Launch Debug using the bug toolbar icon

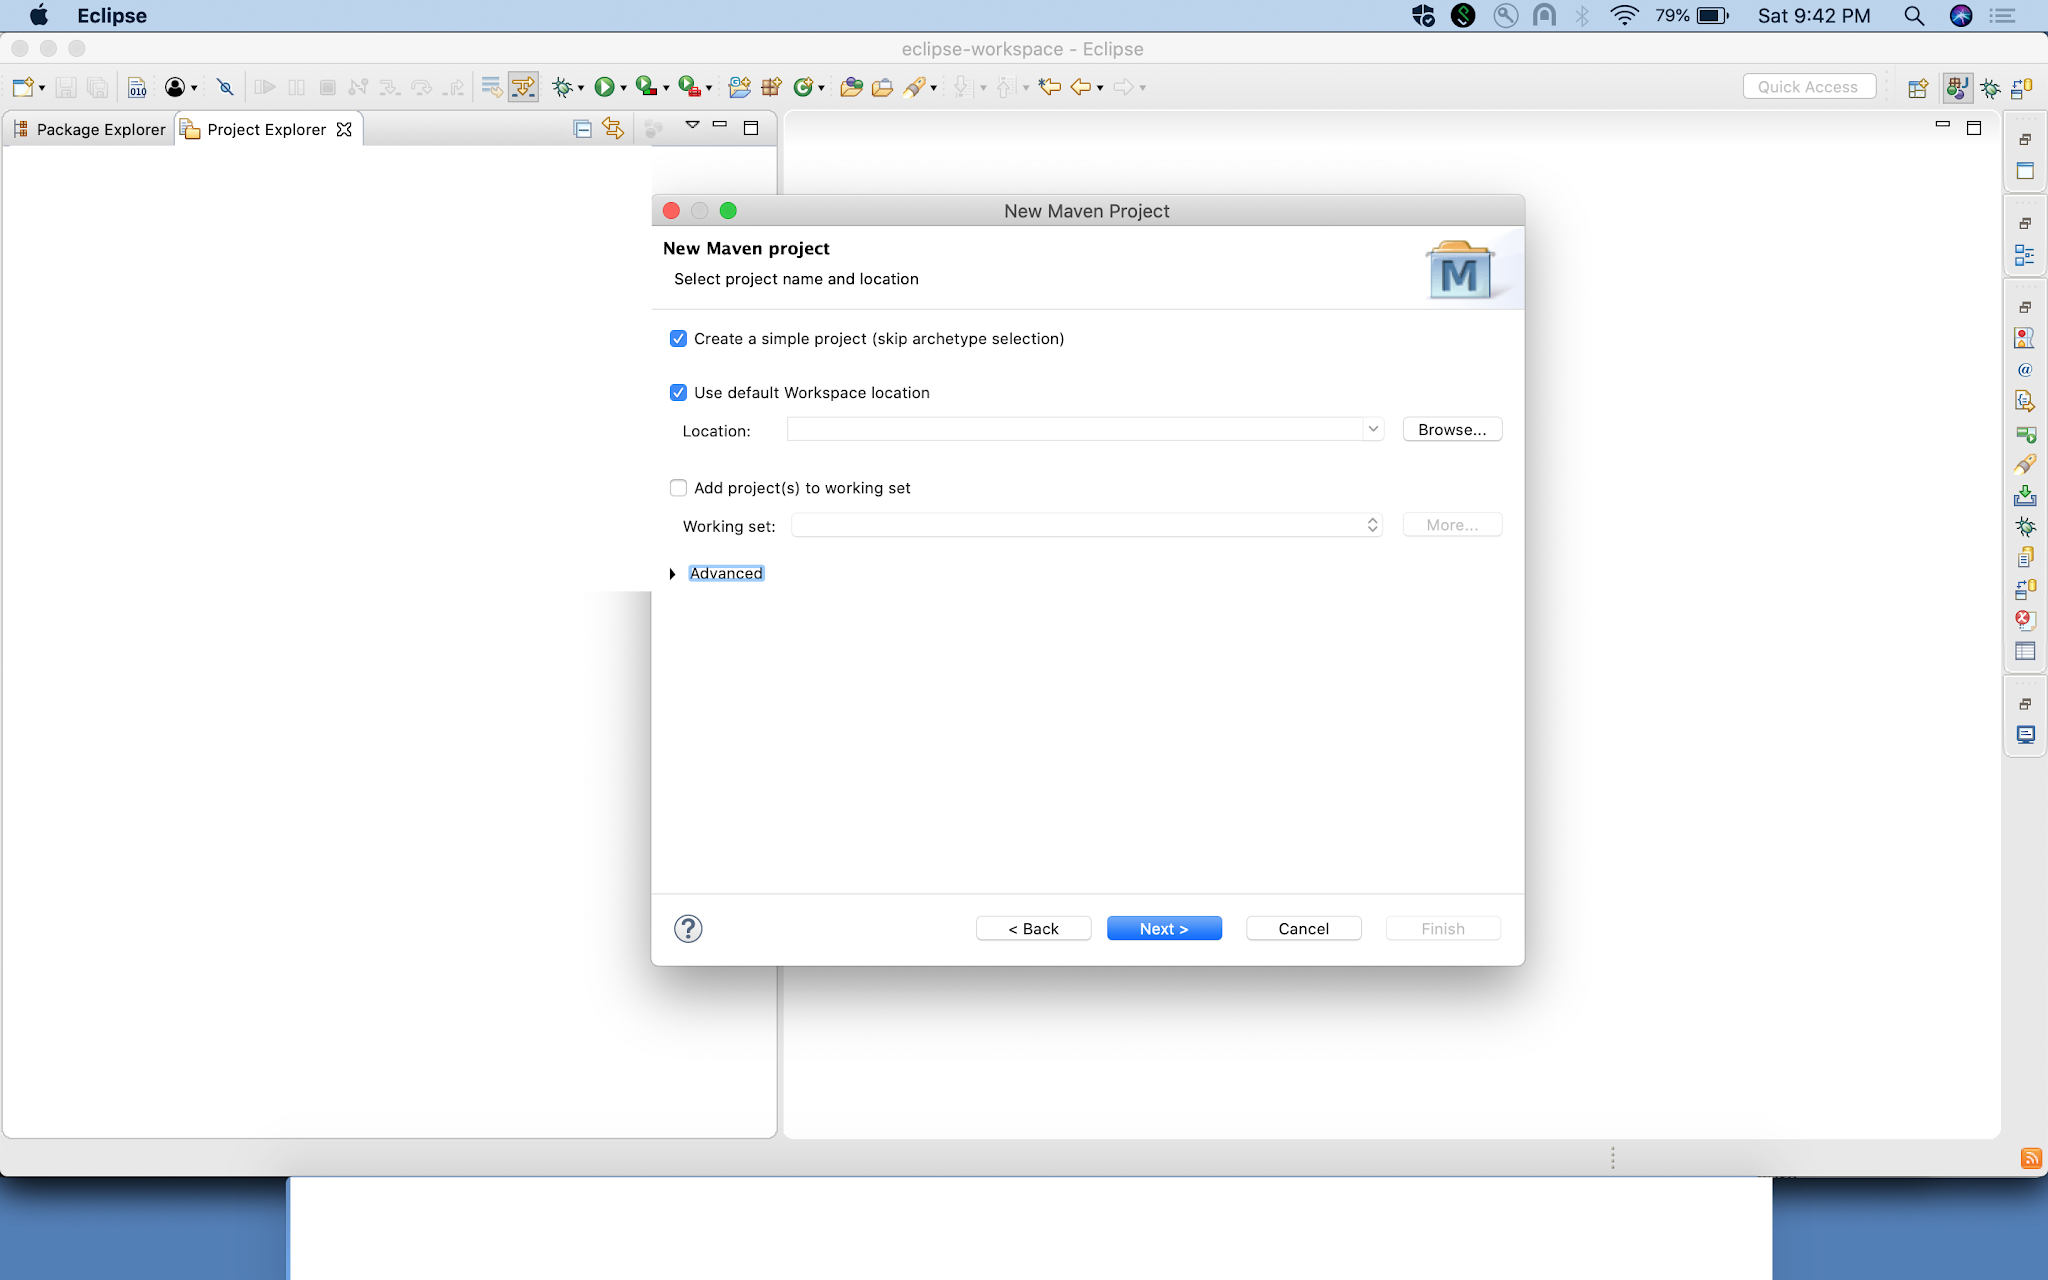561,87
